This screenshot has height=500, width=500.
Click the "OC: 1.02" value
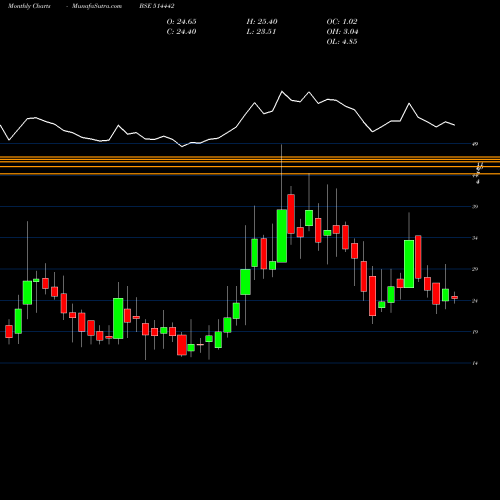(x=342, y=22)
